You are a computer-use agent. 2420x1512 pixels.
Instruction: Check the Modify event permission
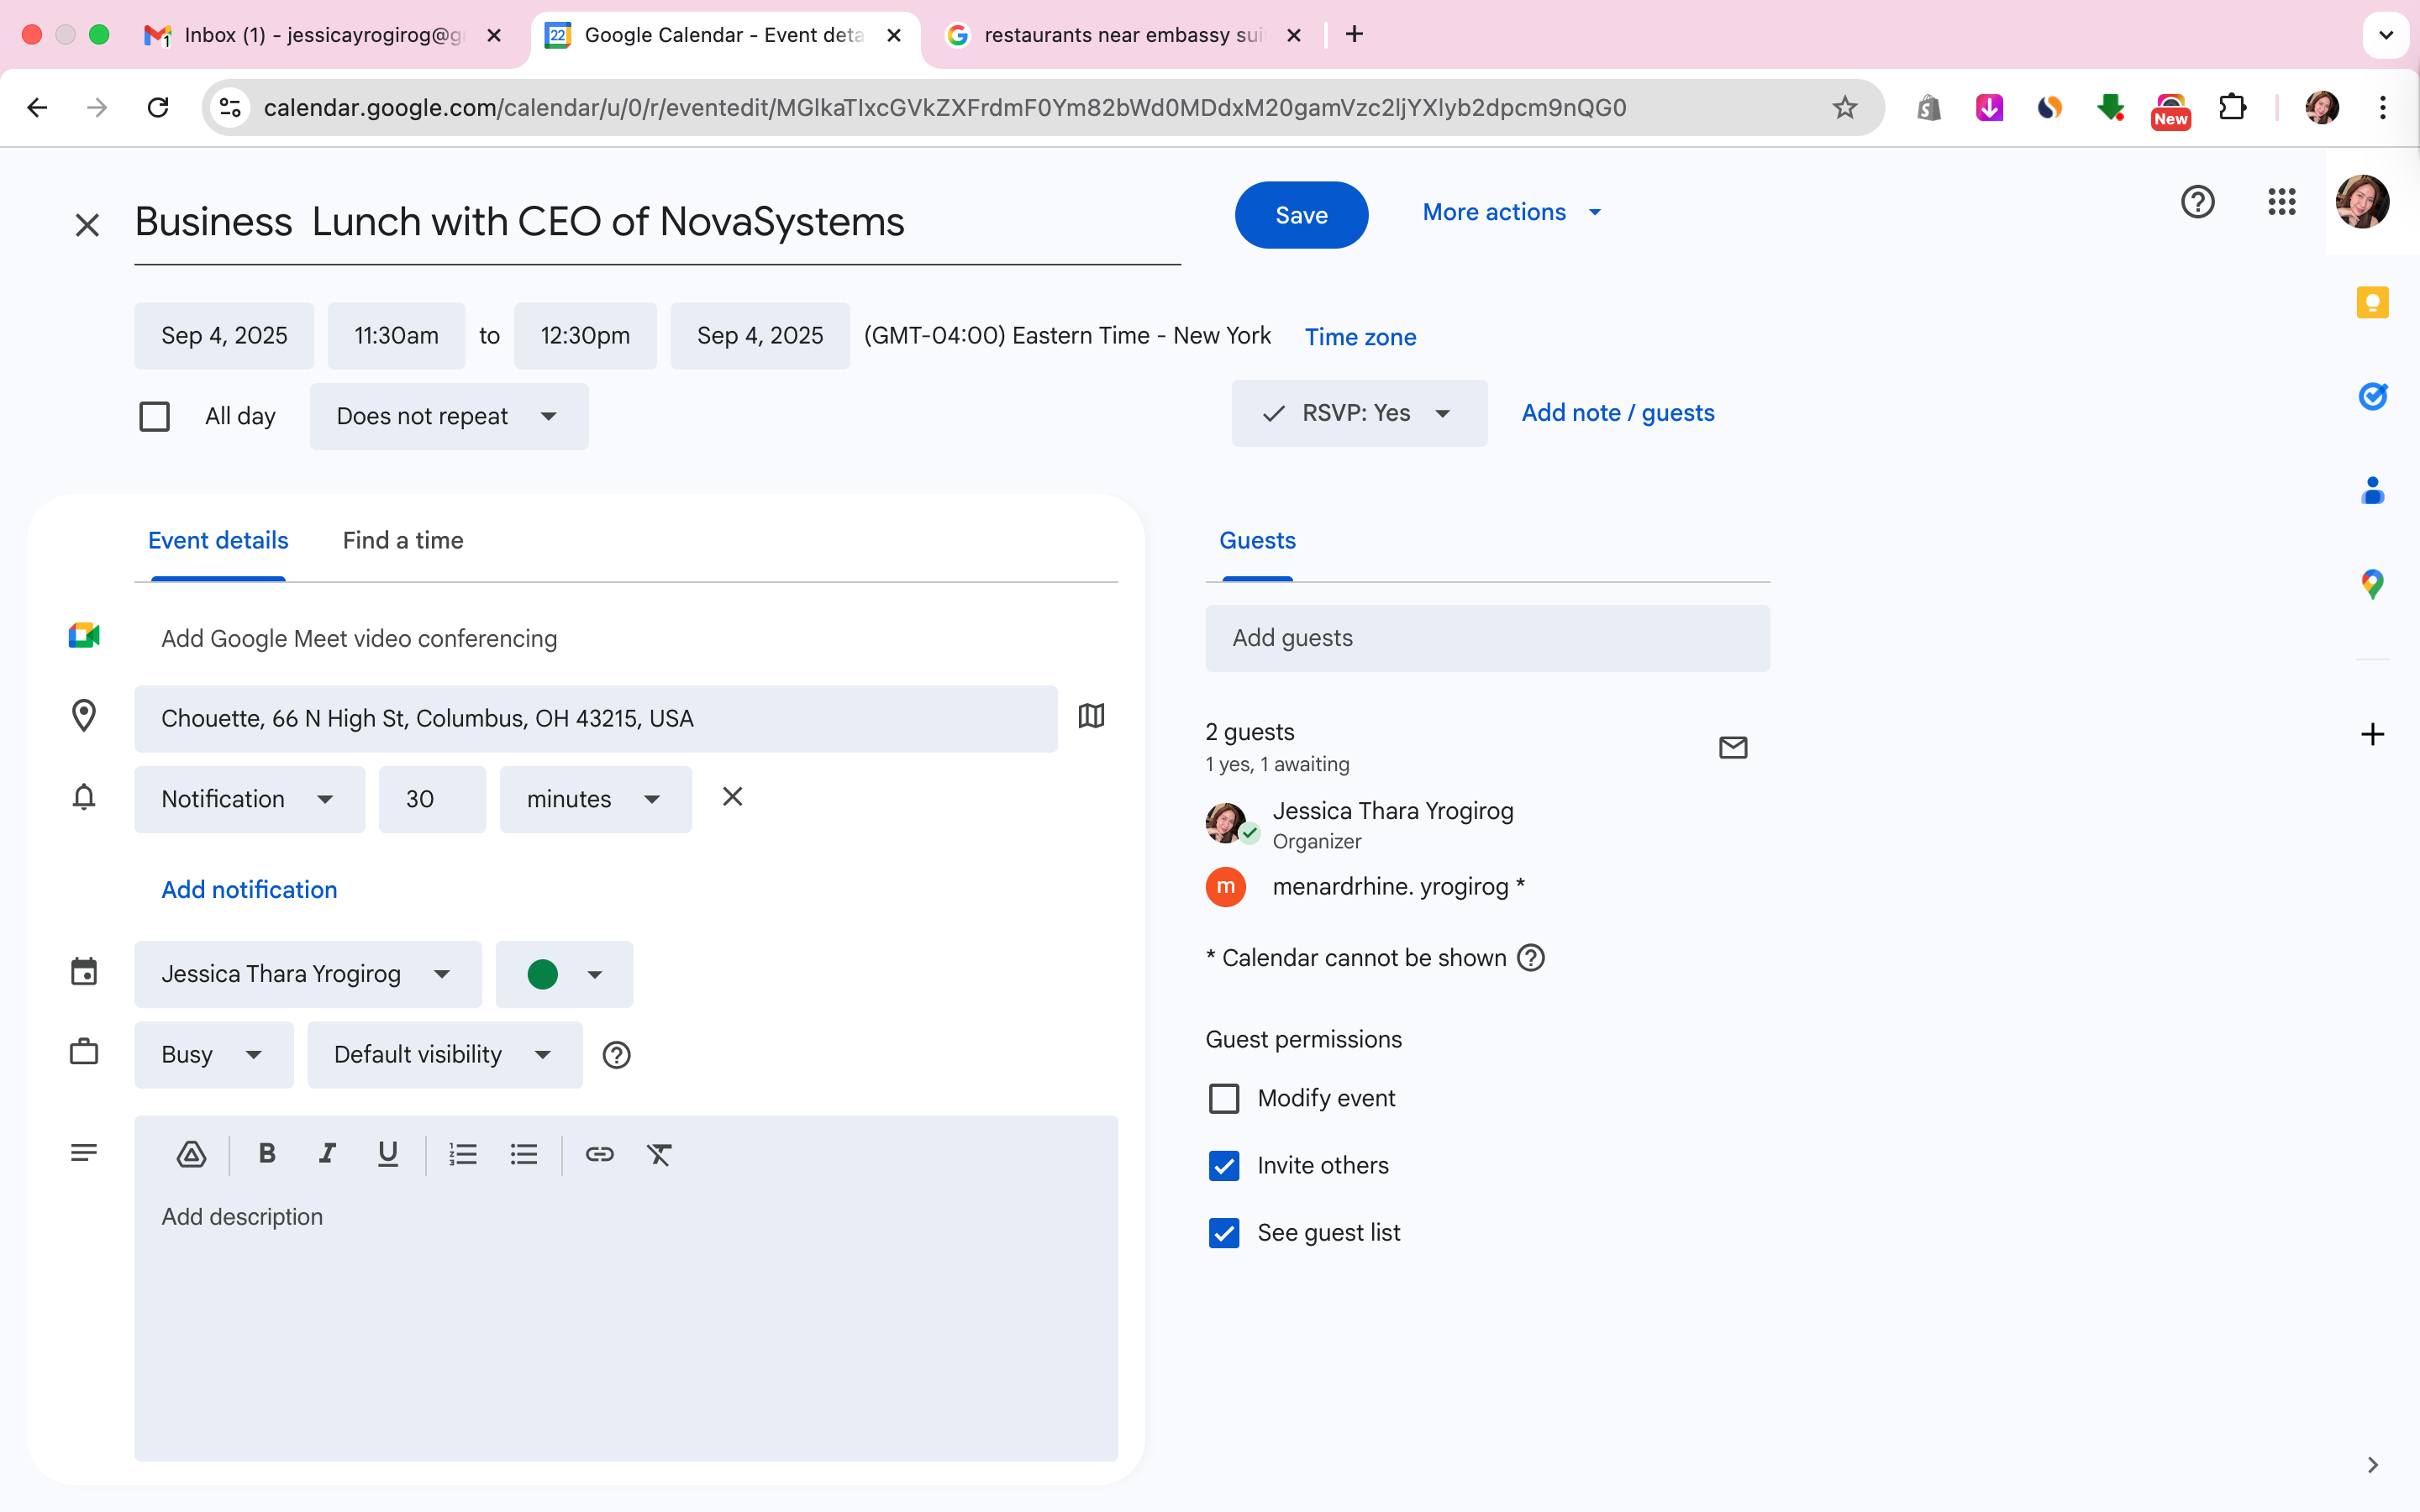(1224, 1098)
